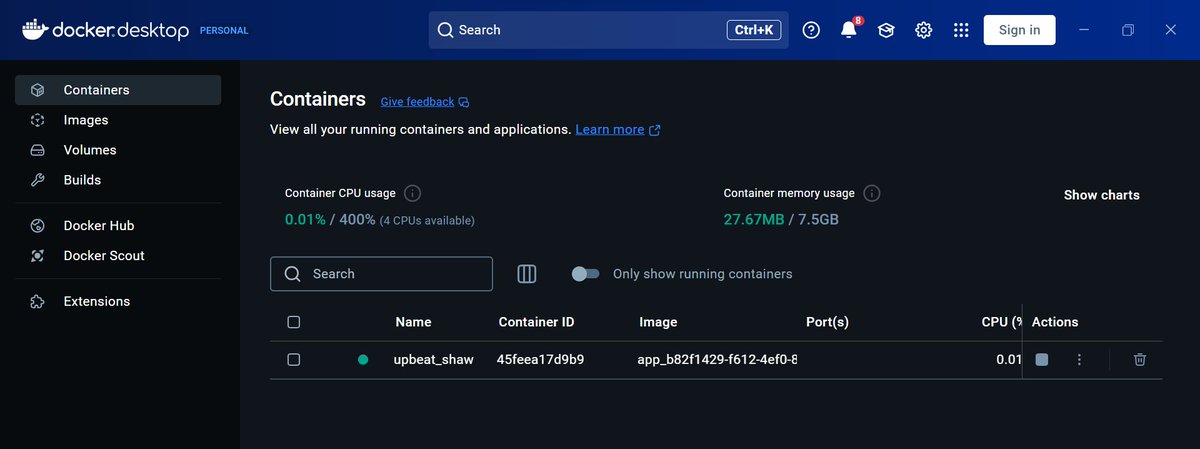
Task: Click the PERSONAL plan label
Action: tap(224, 31)
